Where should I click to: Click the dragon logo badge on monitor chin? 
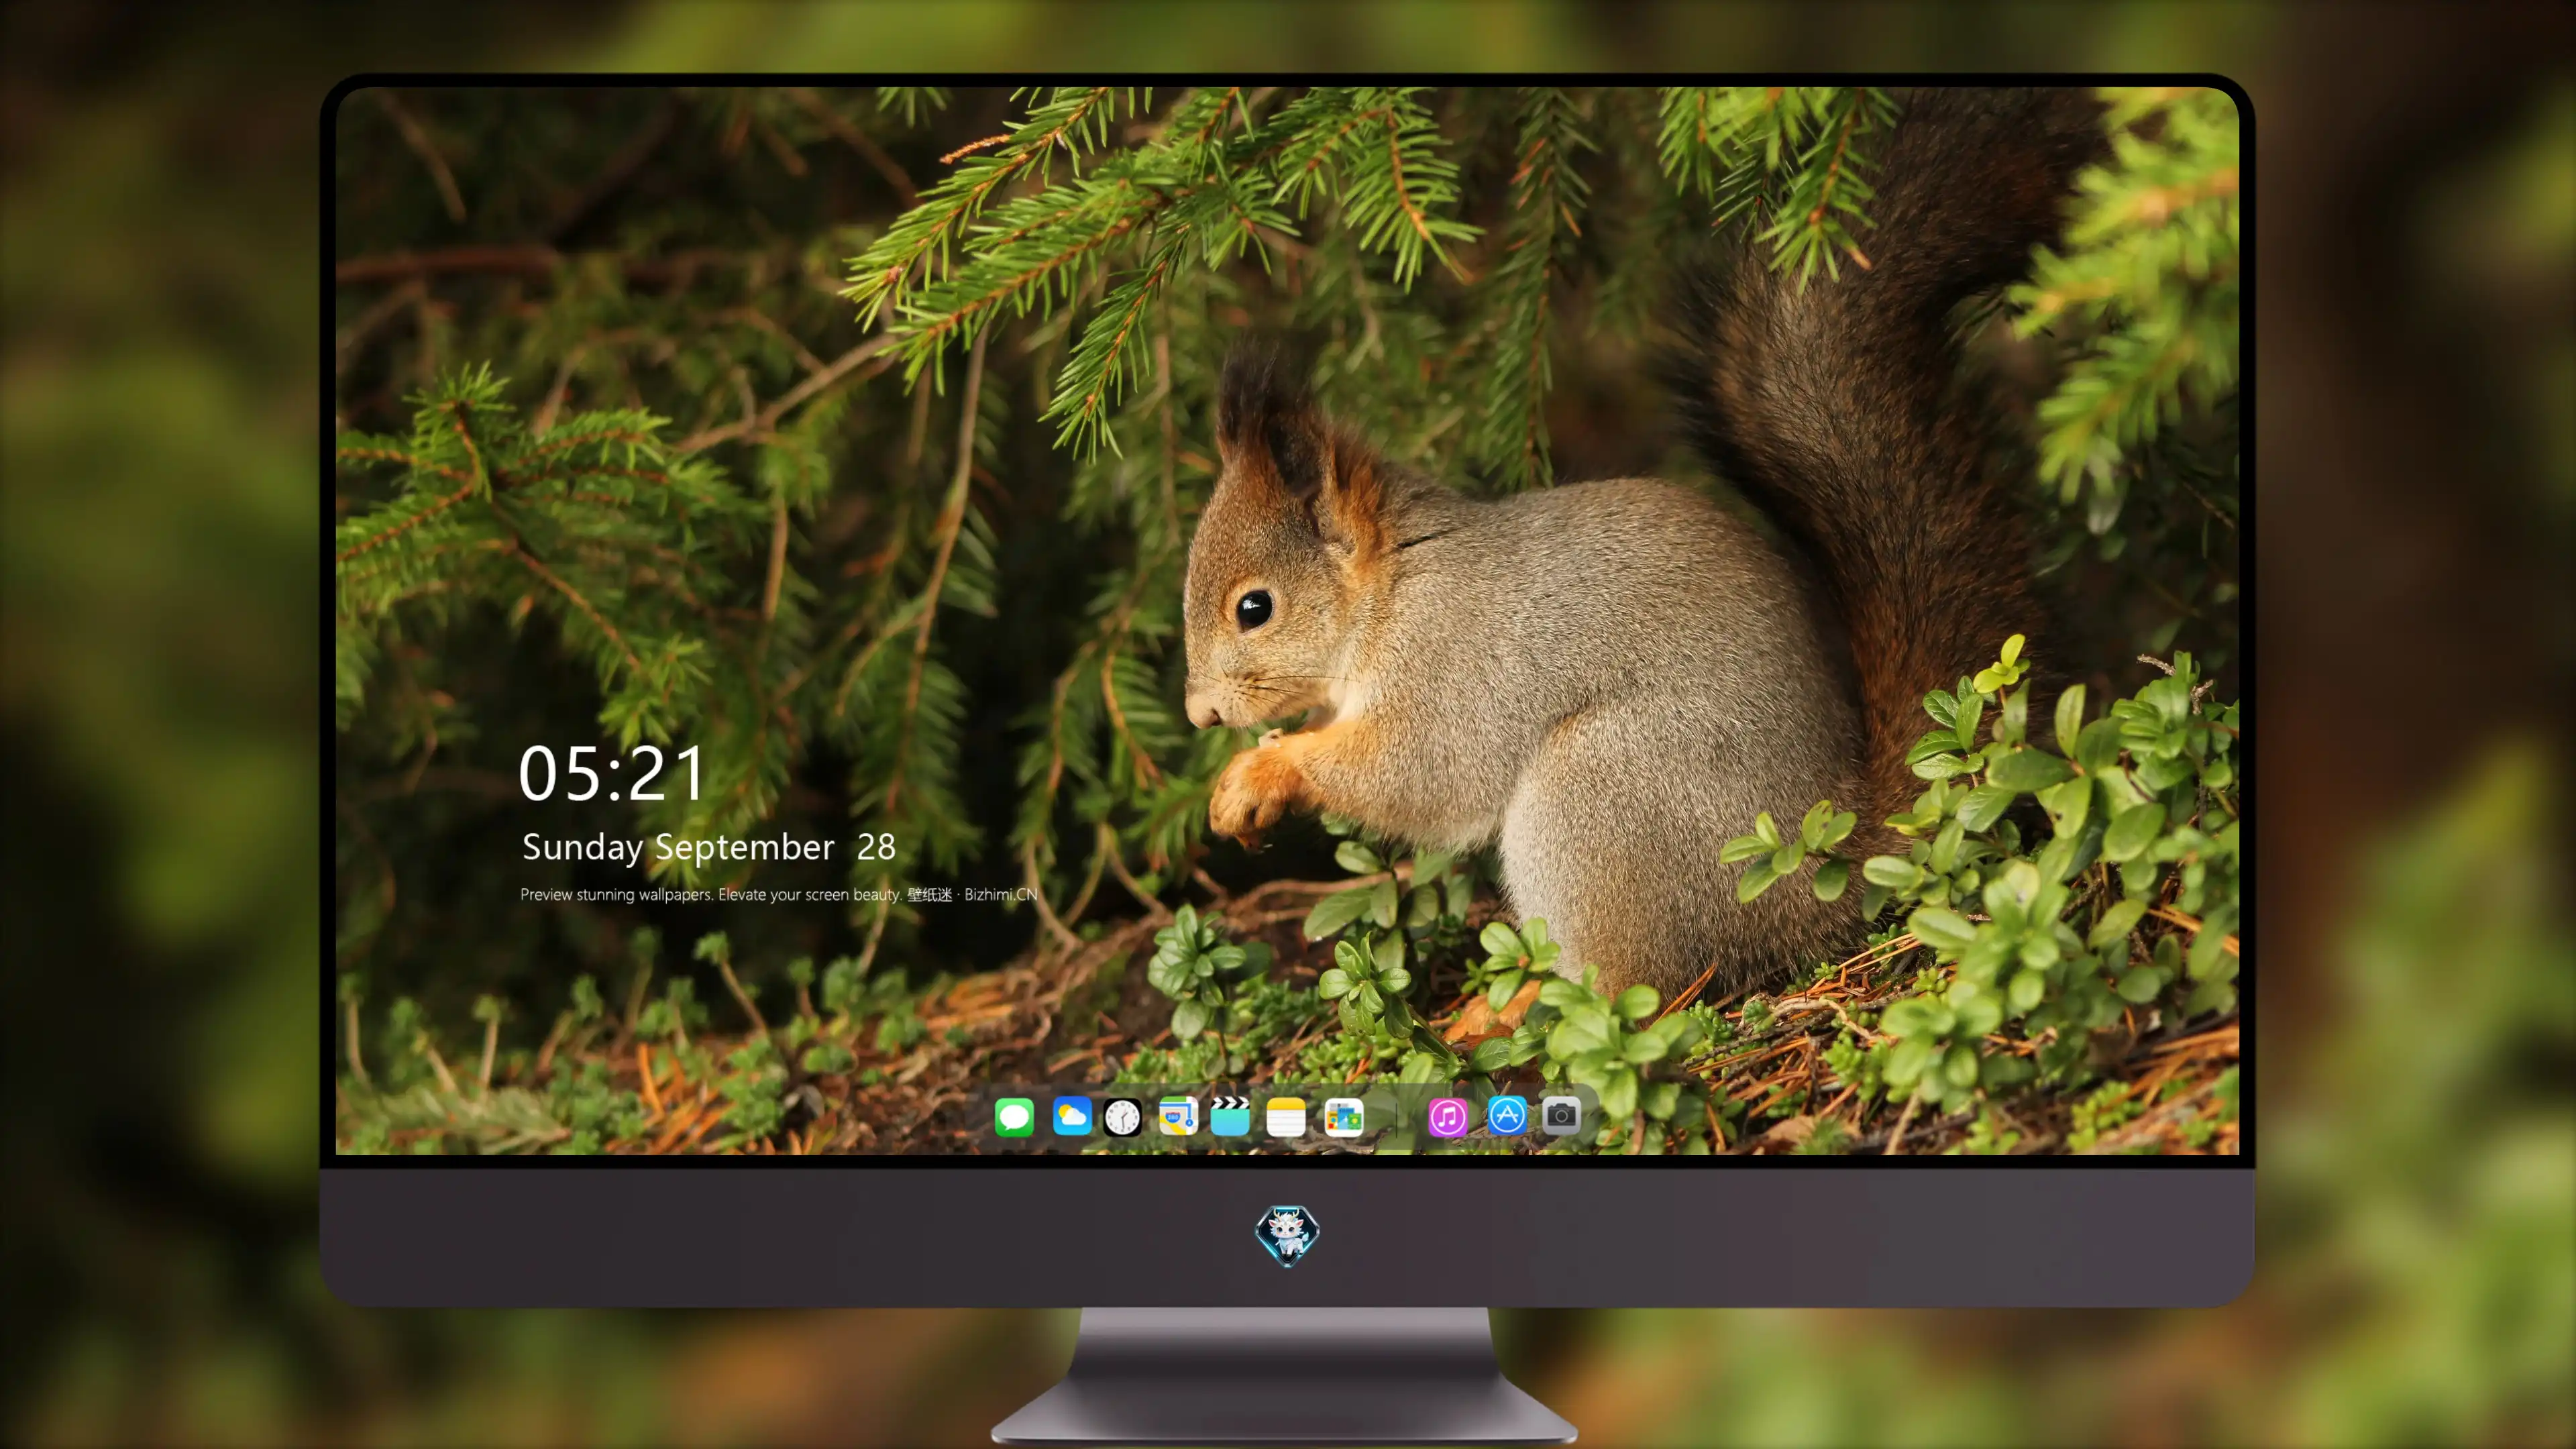(x=1287, y=1235)
